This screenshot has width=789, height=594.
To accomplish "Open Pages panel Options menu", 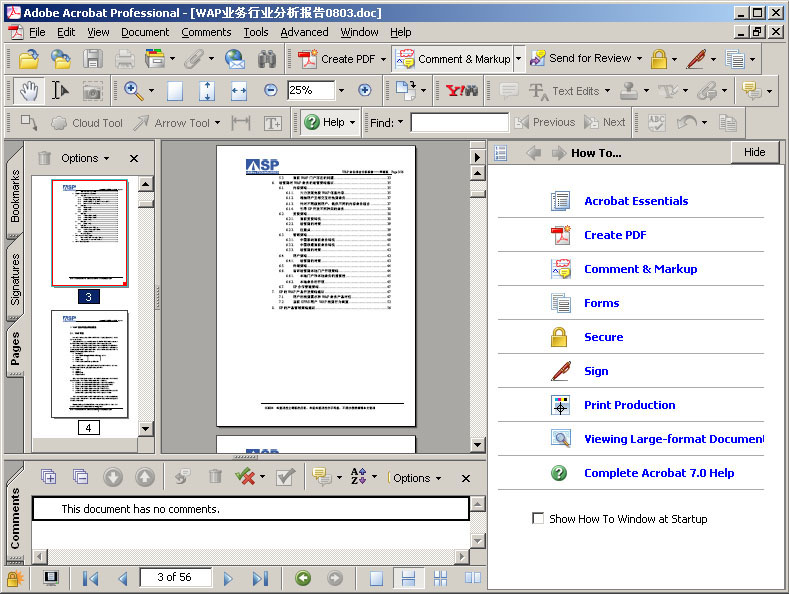I will point(85,158).
